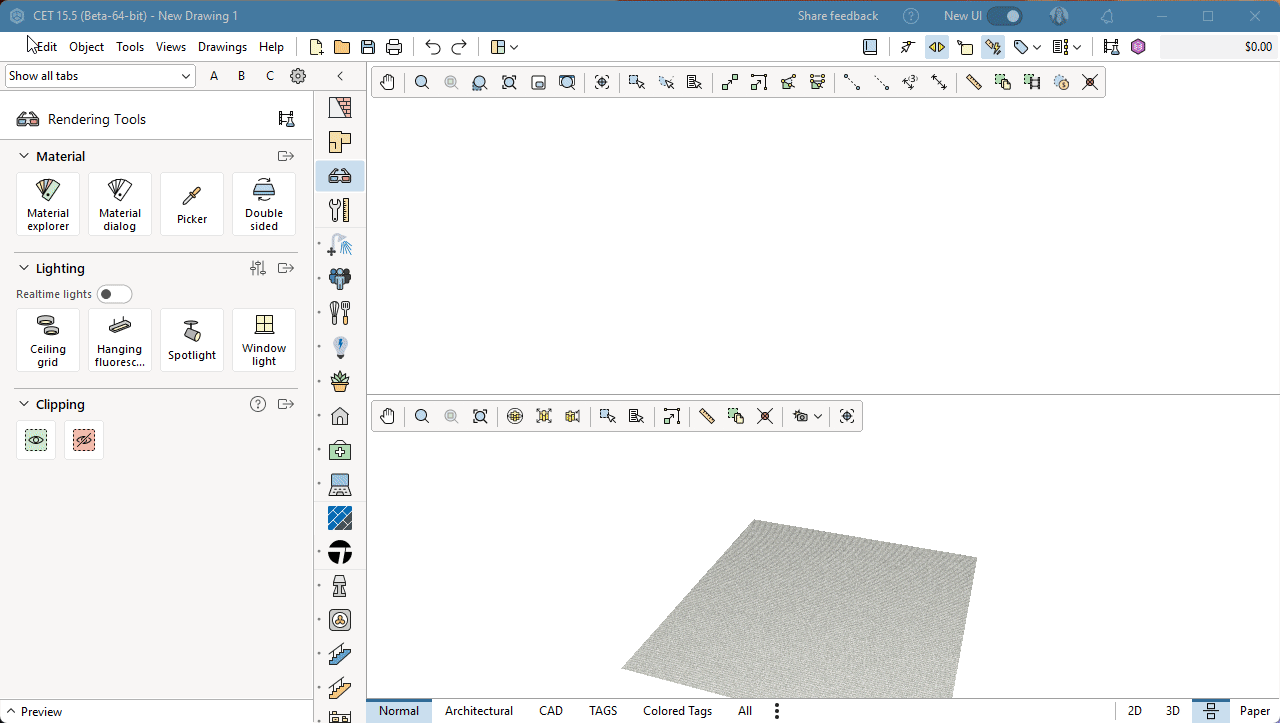Click the green show clipping eye icon
Image resolution: width=1280 pixels, height=723 pixels.
(36, 440)
